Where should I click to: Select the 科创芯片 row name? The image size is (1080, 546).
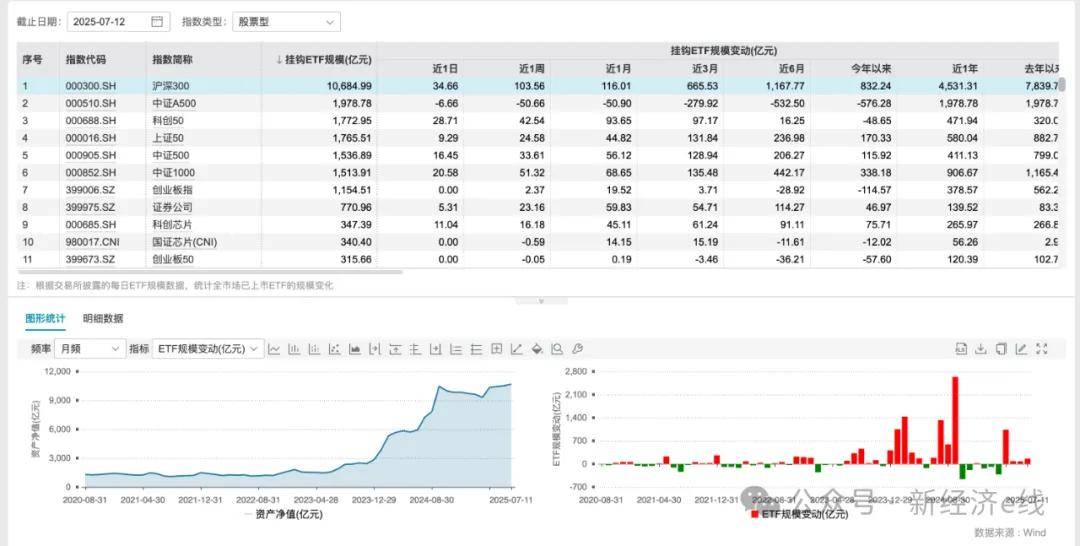(172, 224)
